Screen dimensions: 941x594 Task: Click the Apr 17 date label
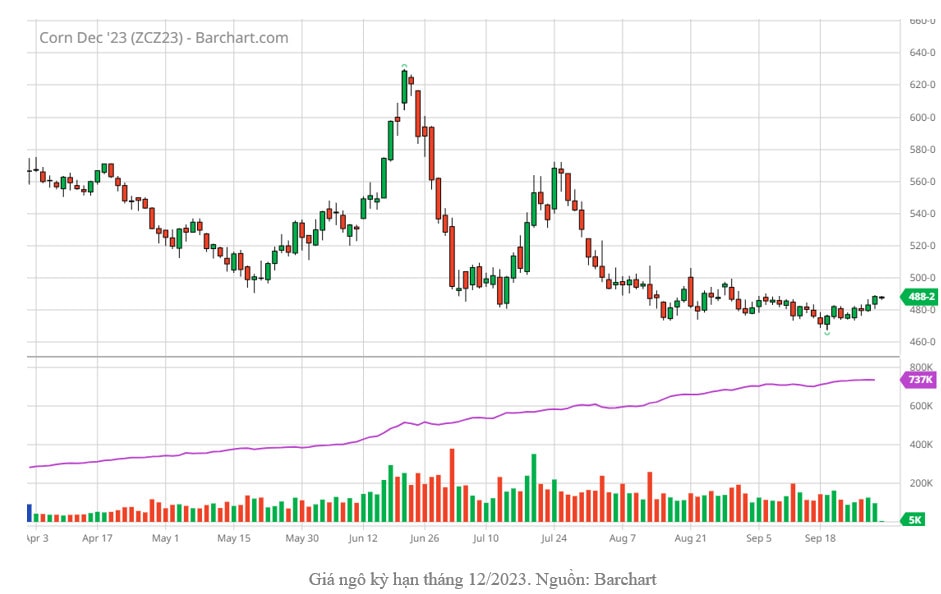pyautogui.click(x=97, y=538)
